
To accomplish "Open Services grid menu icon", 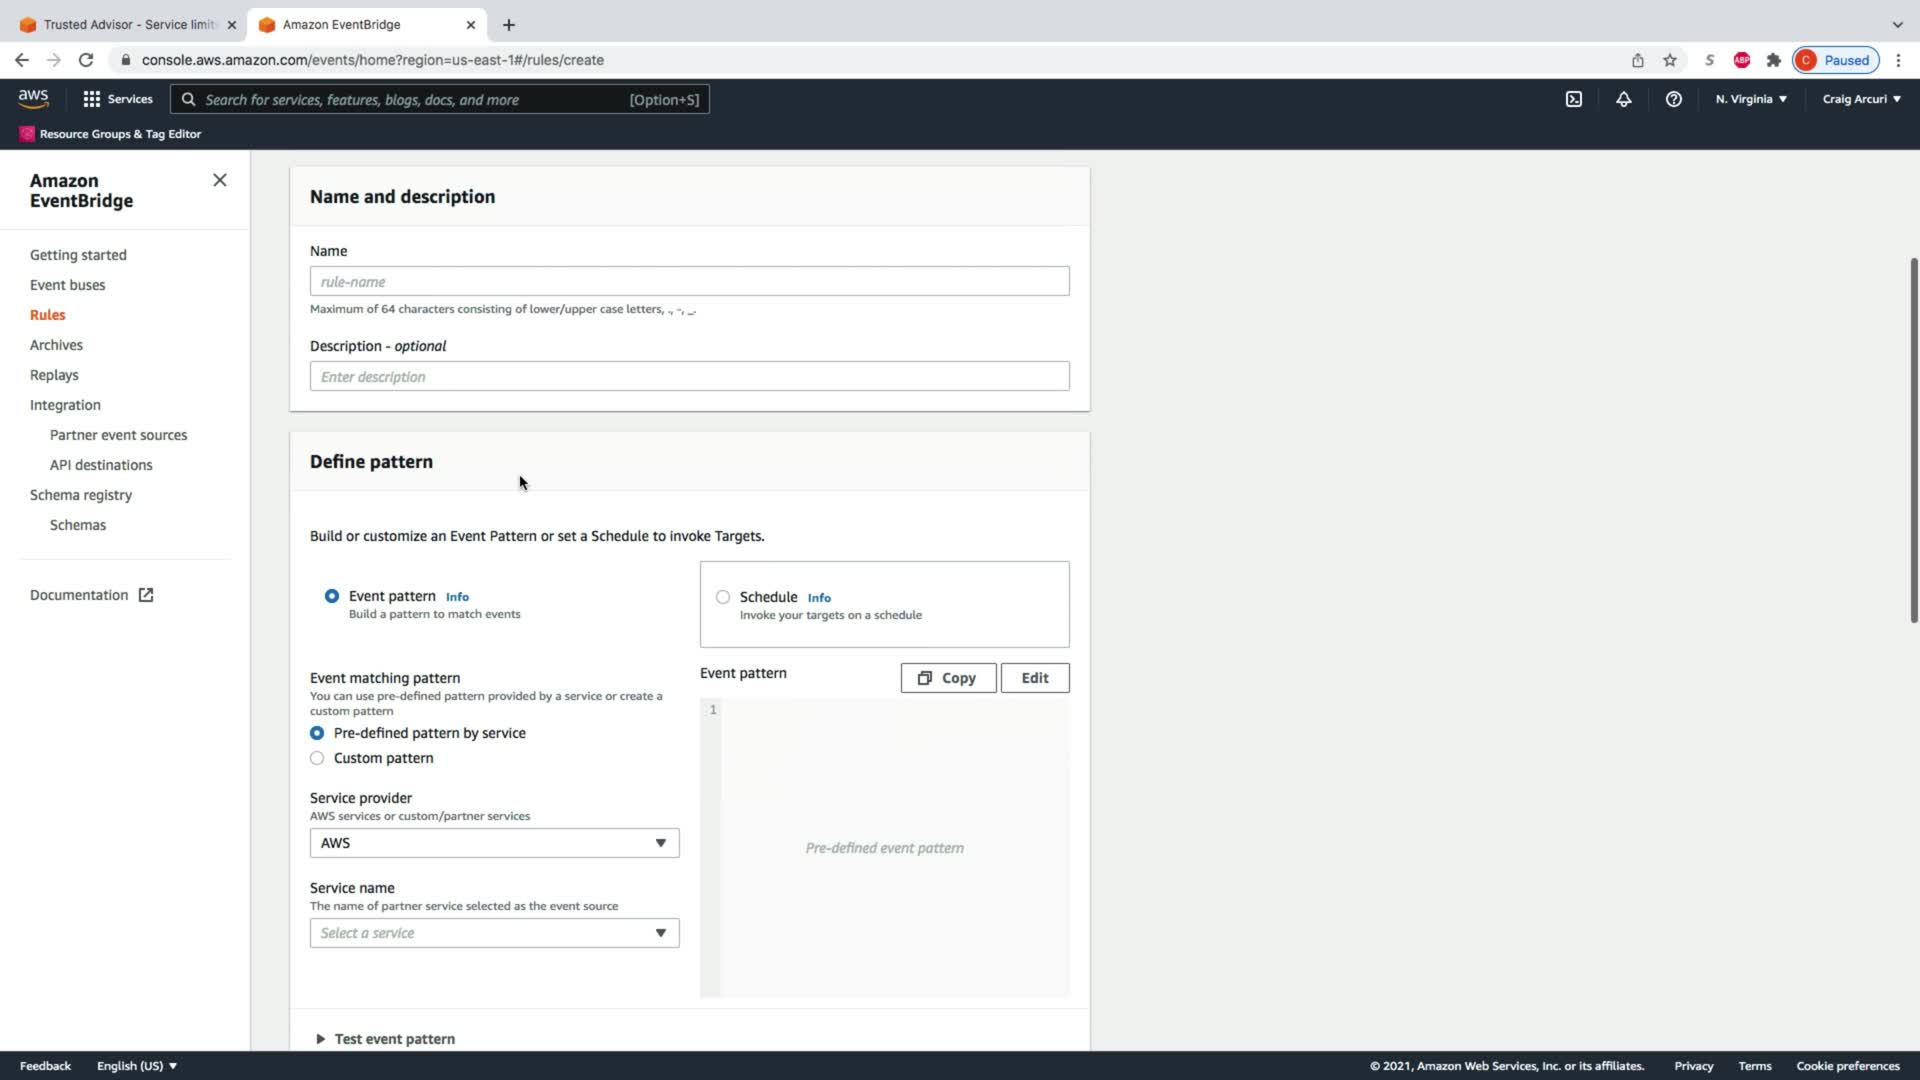I will 92,99.
